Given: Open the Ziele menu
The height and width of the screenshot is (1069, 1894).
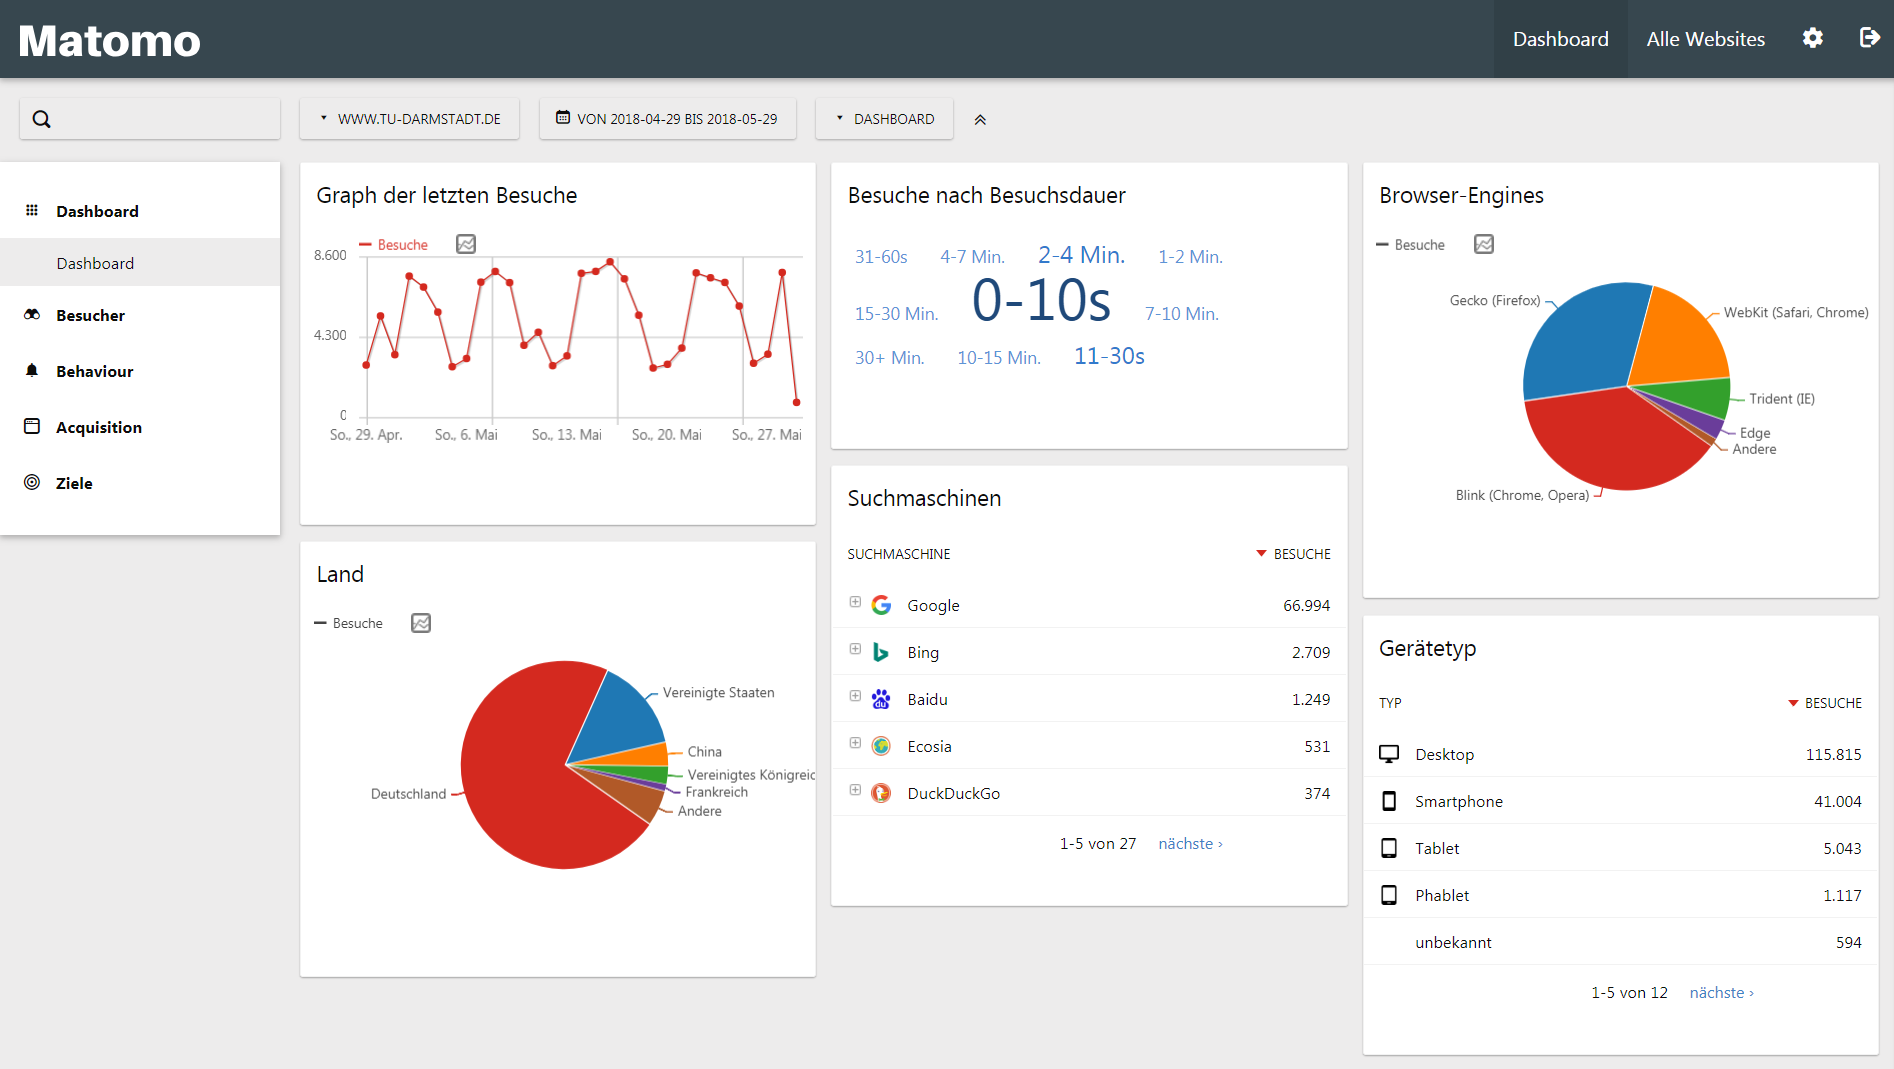Looking at the screenshot, I should (x=74, y=483).
